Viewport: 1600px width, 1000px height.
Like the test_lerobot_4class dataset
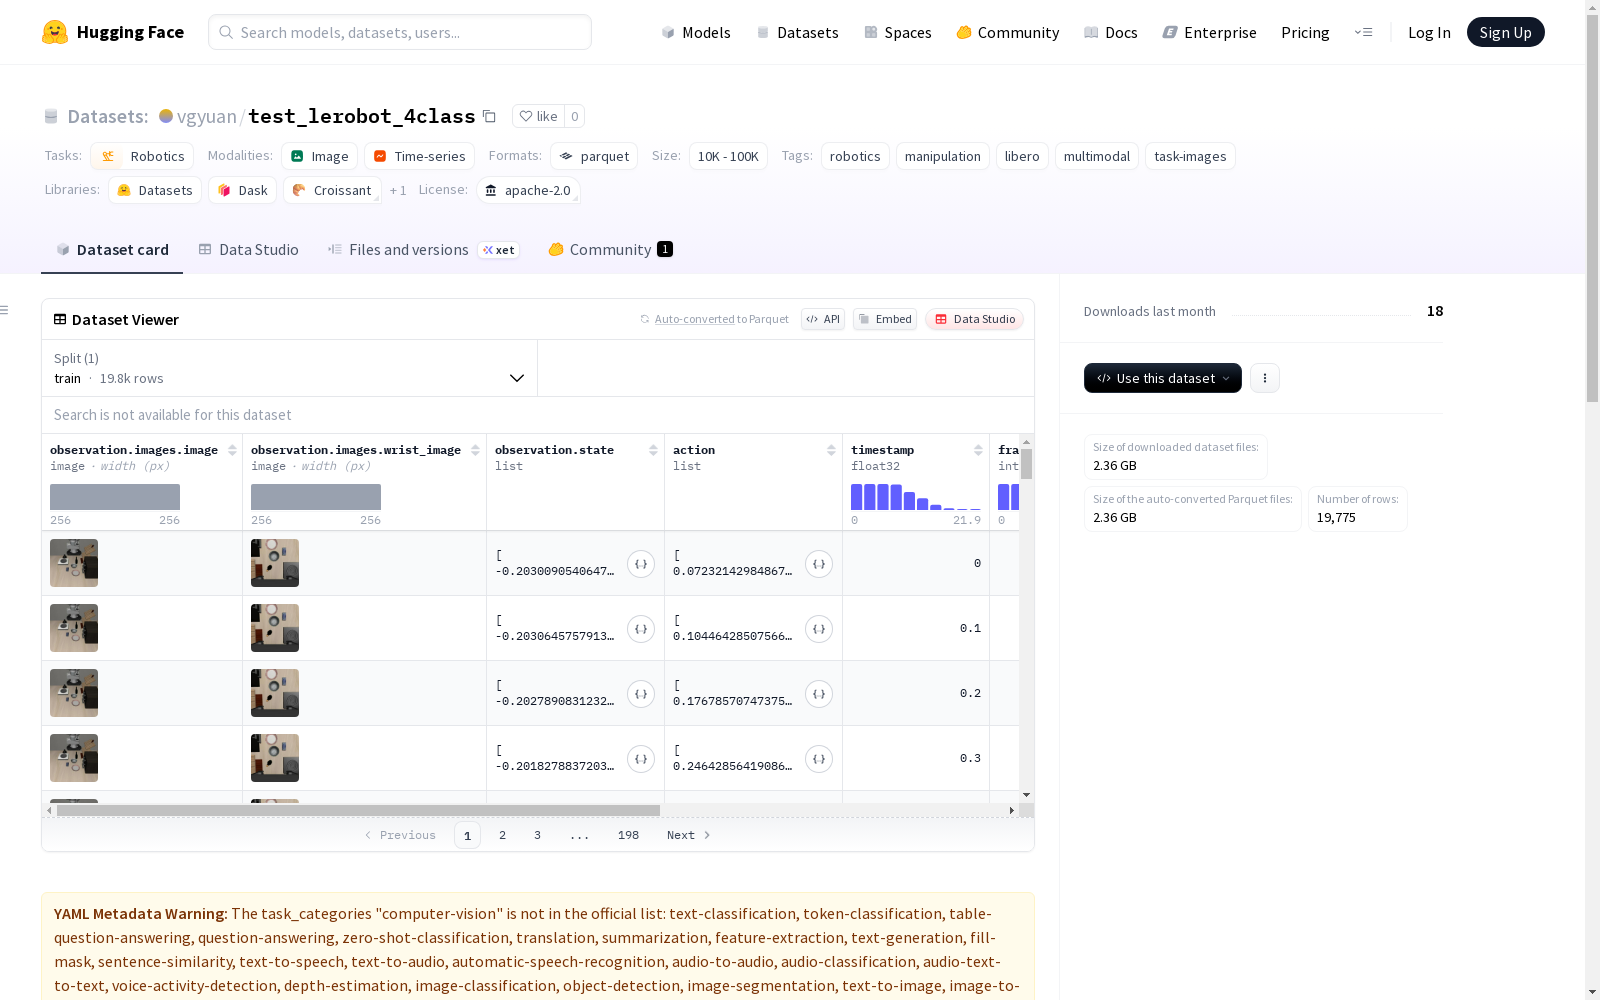(538, 116)
